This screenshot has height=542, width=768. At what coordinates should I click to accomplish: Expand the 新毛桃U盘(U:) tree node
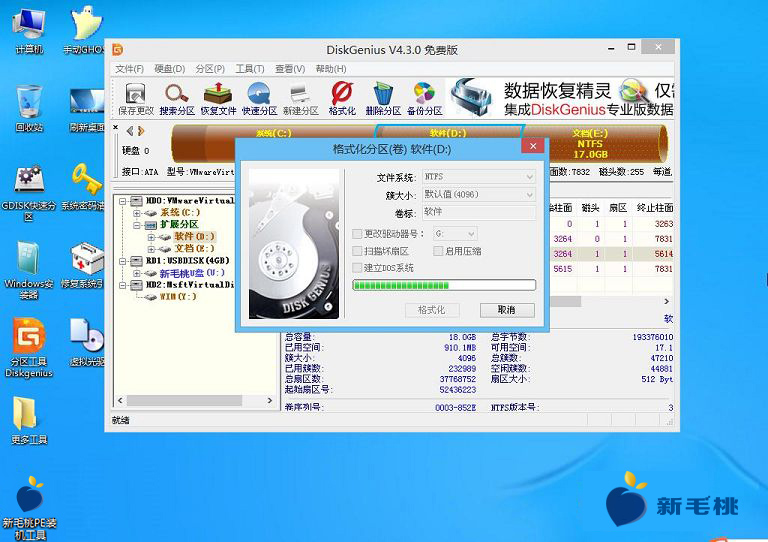pyautogui.click(x=137, y=273)
